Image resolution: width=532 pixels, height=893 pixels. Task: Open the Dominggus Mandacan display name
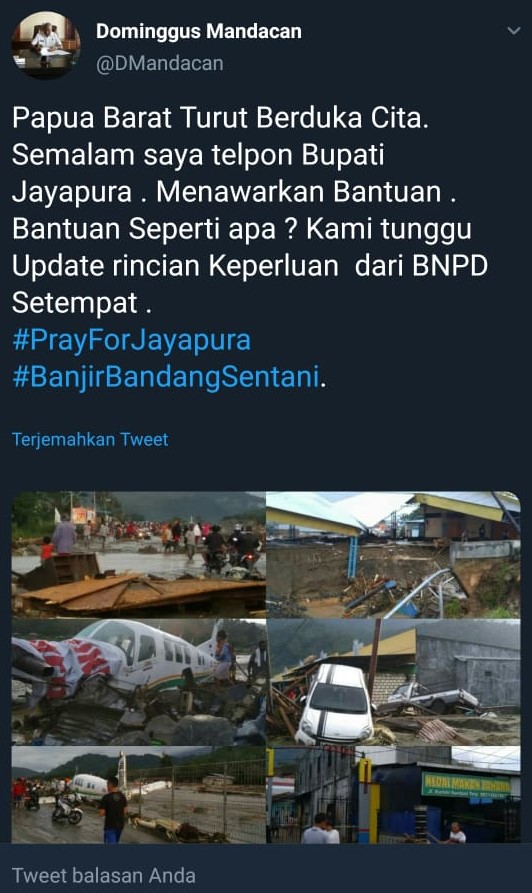199,31
